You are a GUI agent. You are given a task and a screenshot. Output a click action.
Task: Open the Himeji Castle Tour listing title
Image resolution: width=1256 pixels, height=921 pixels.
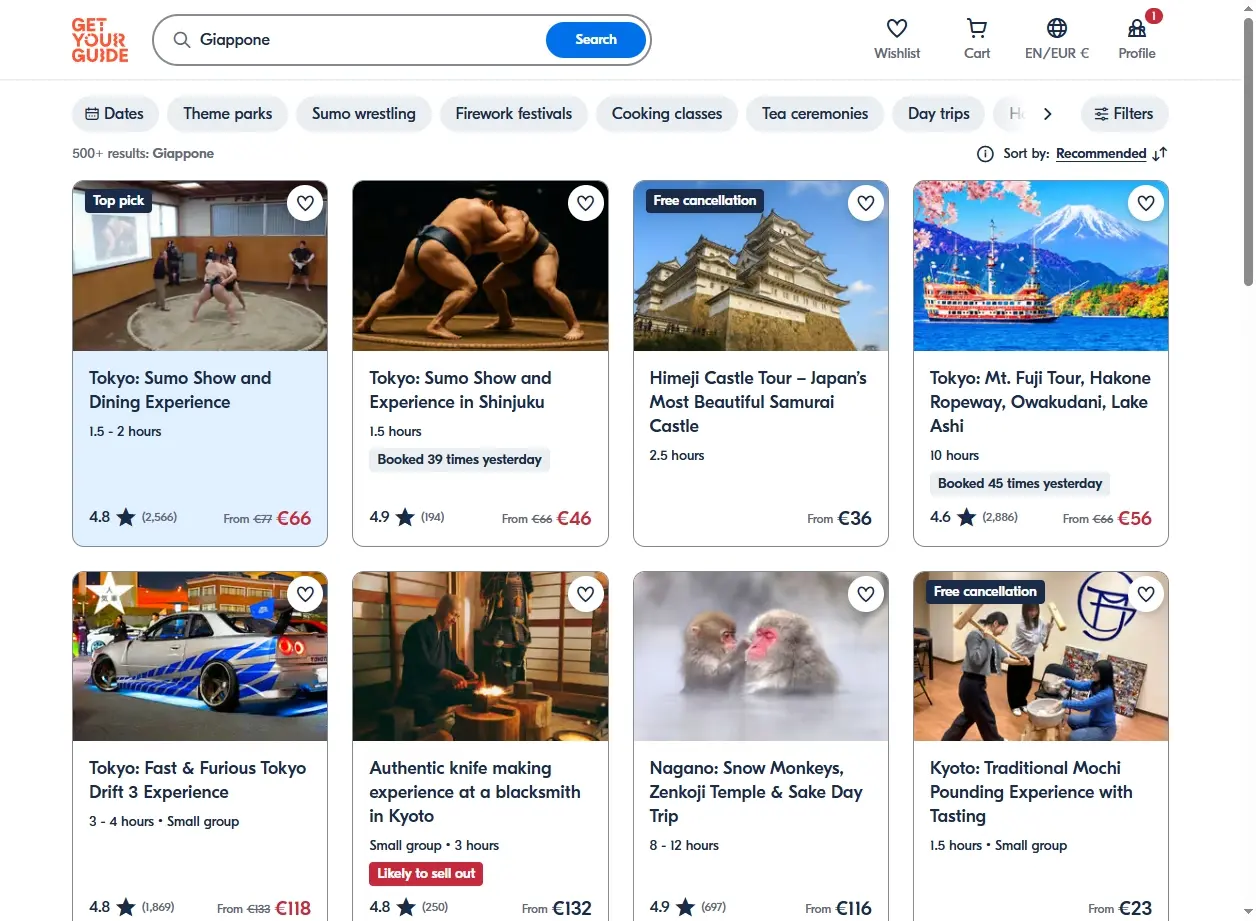coord(758,402)
